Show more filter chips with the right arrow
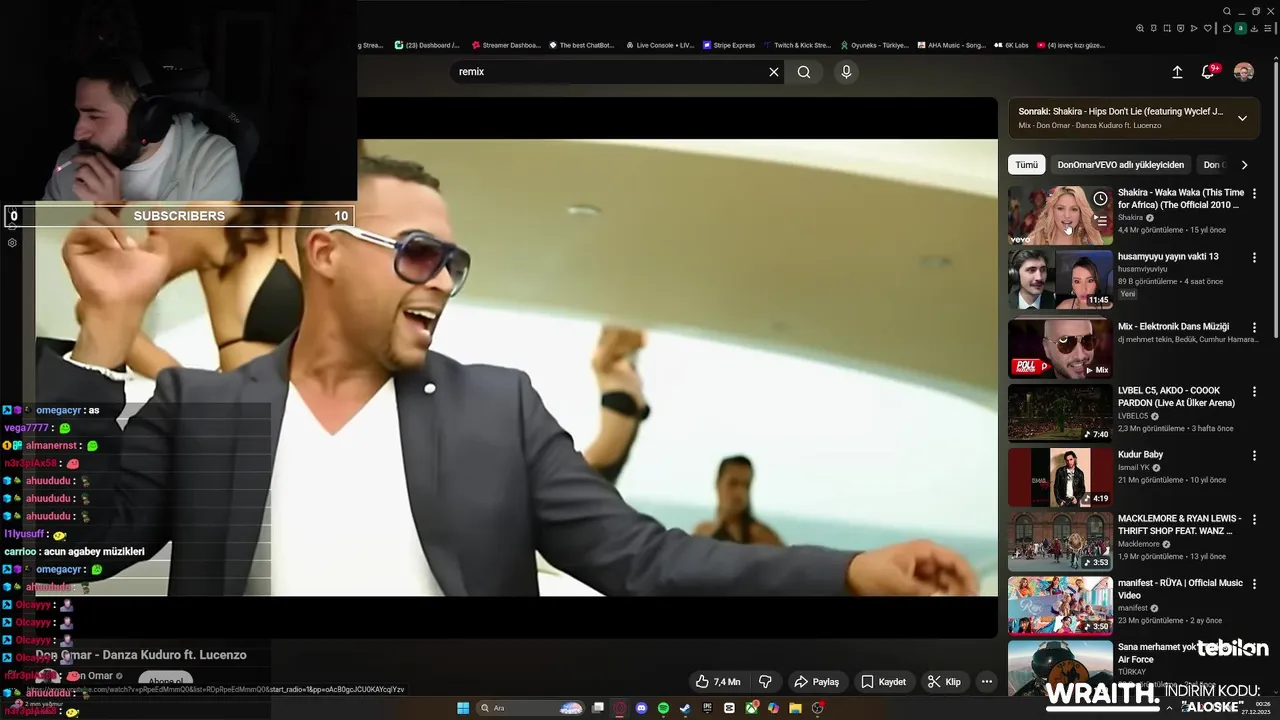The height and width of the screenshot is (720, 1280). pos(1244,165)
